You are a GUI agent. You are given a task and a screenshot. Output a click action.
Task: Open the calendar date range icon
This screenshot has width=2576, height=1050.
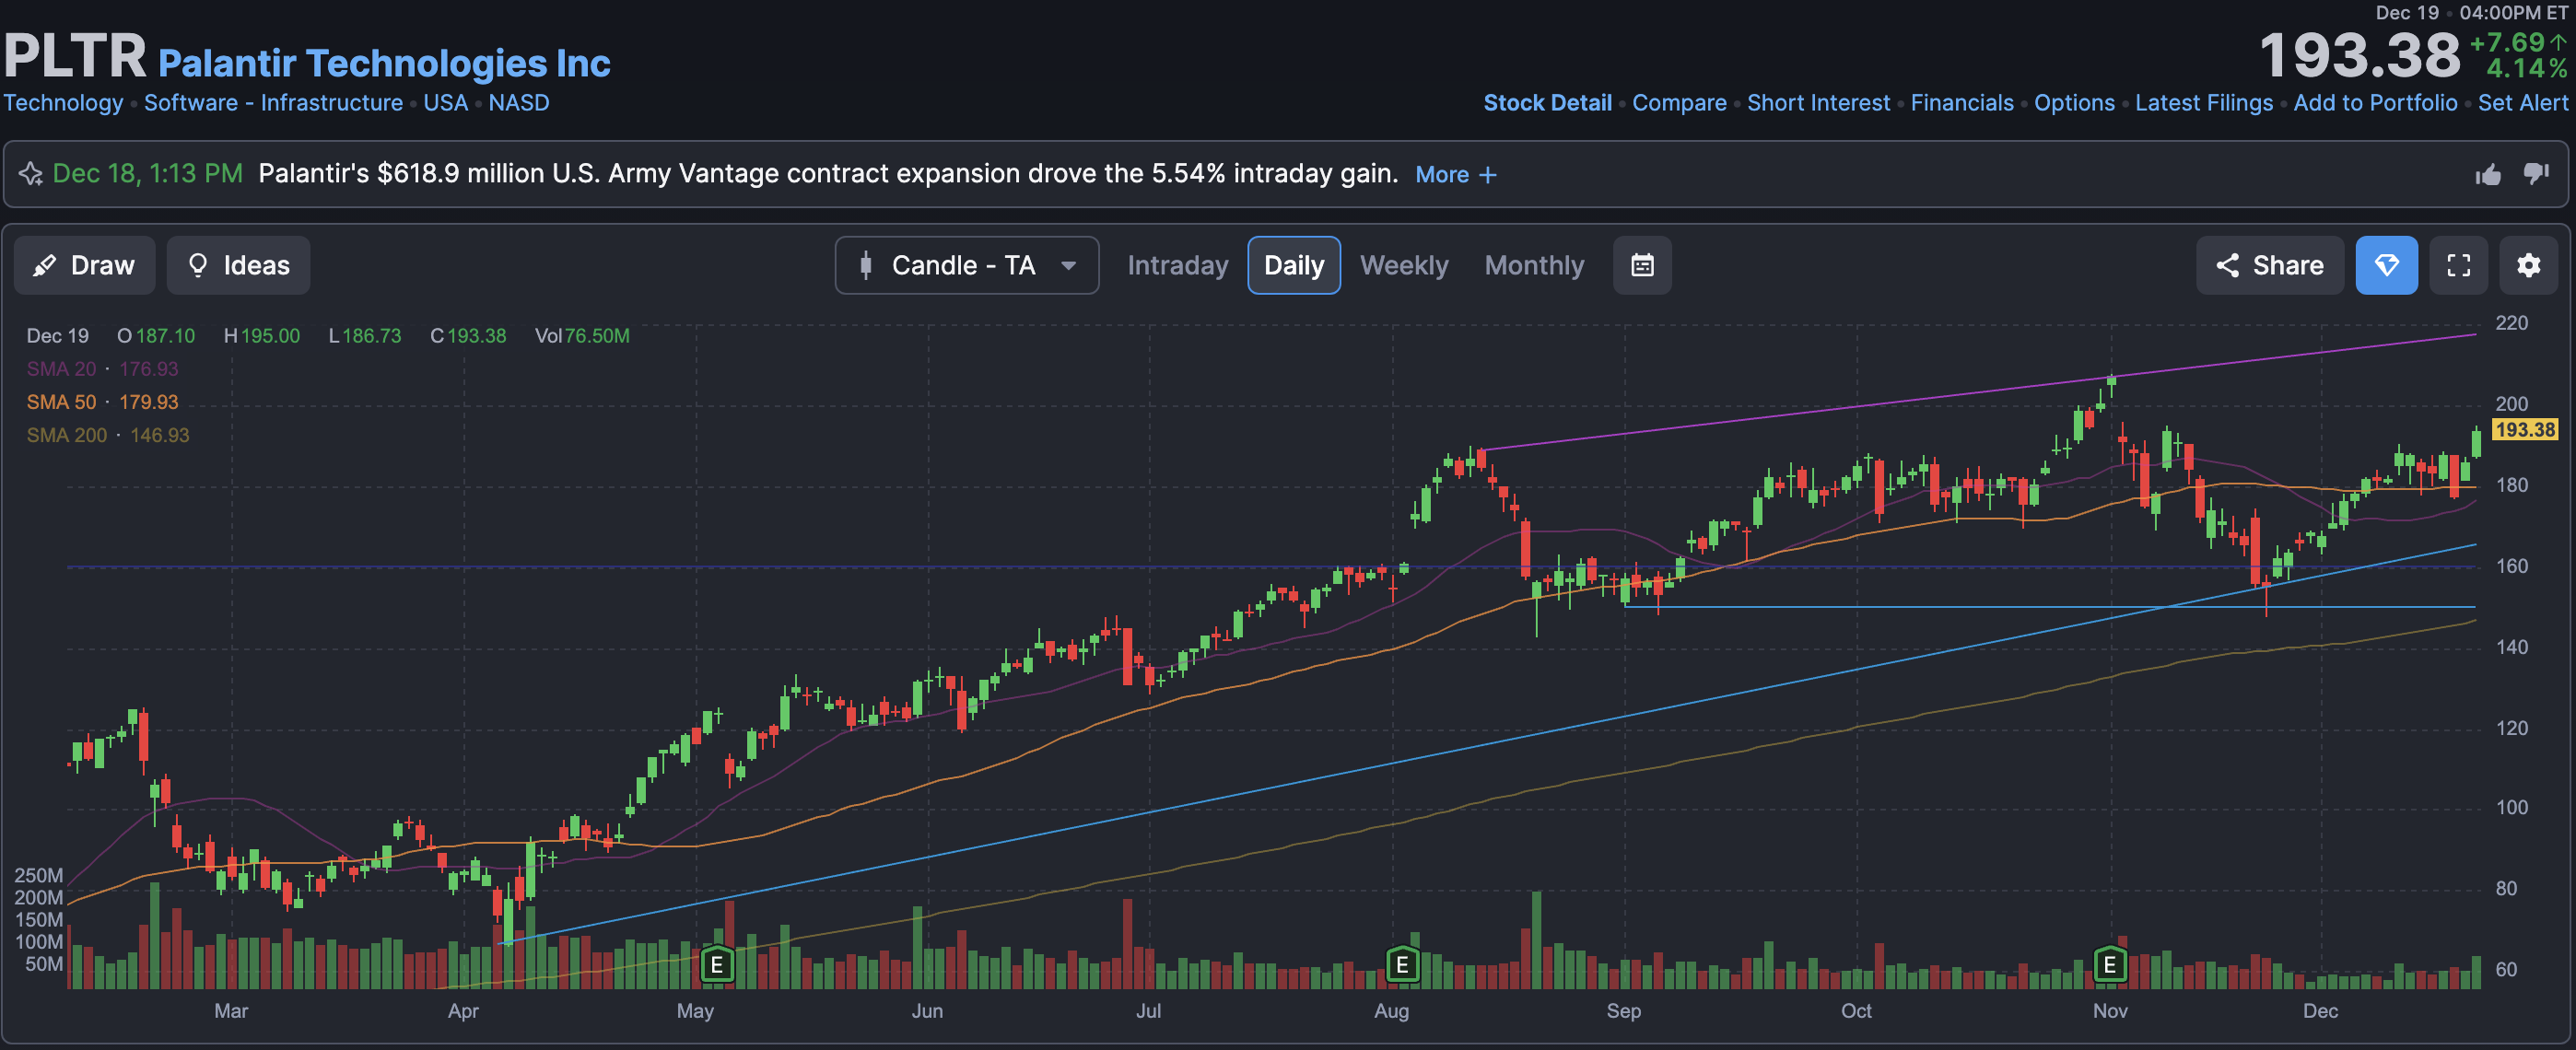click(1642, 265)
